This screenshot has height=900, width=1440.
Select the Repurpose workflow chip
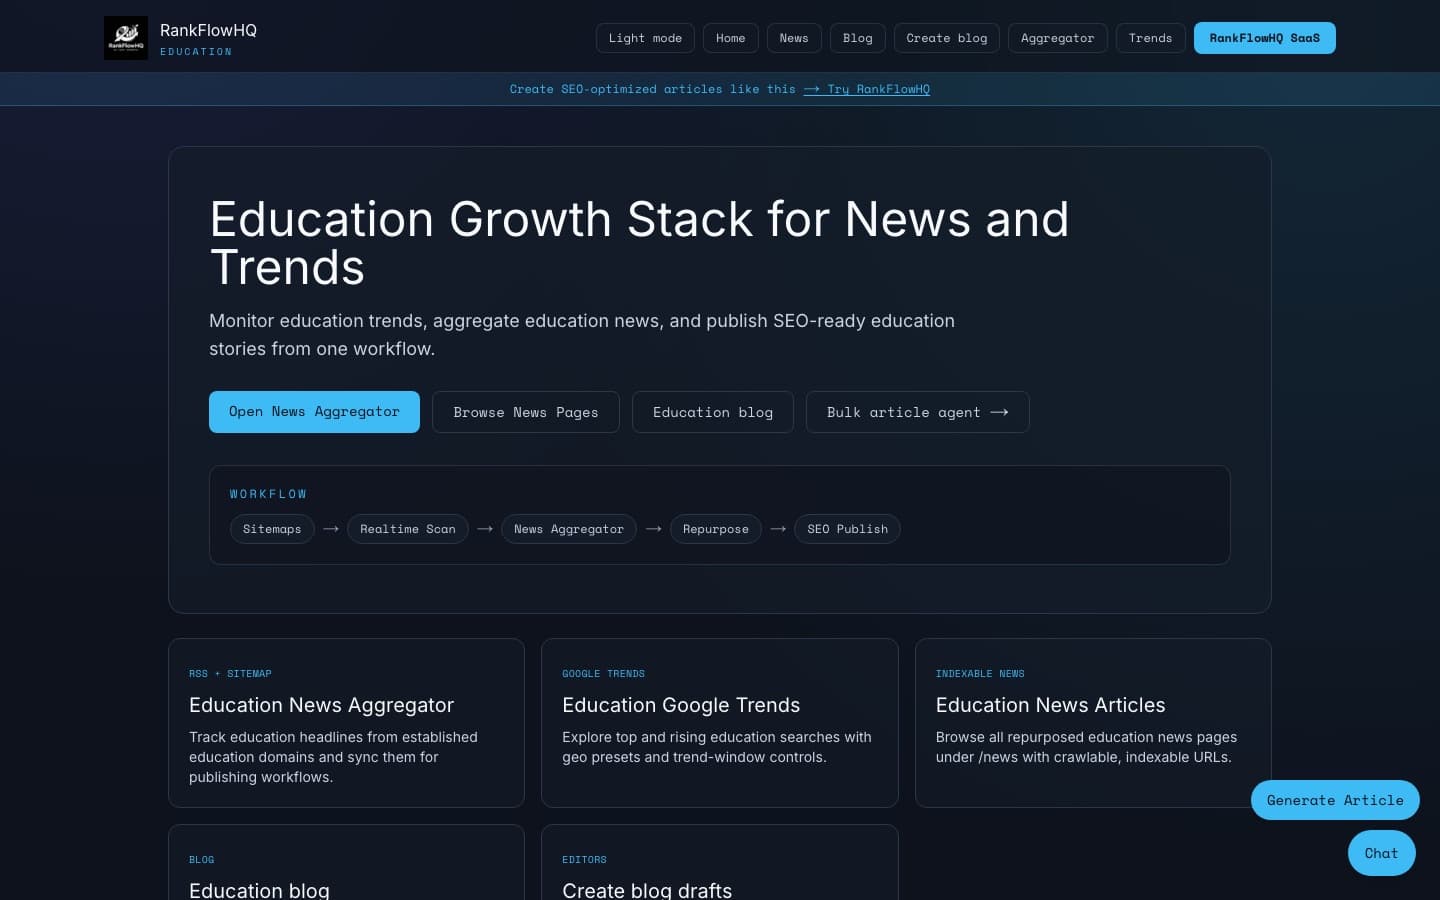click(716, 529)
